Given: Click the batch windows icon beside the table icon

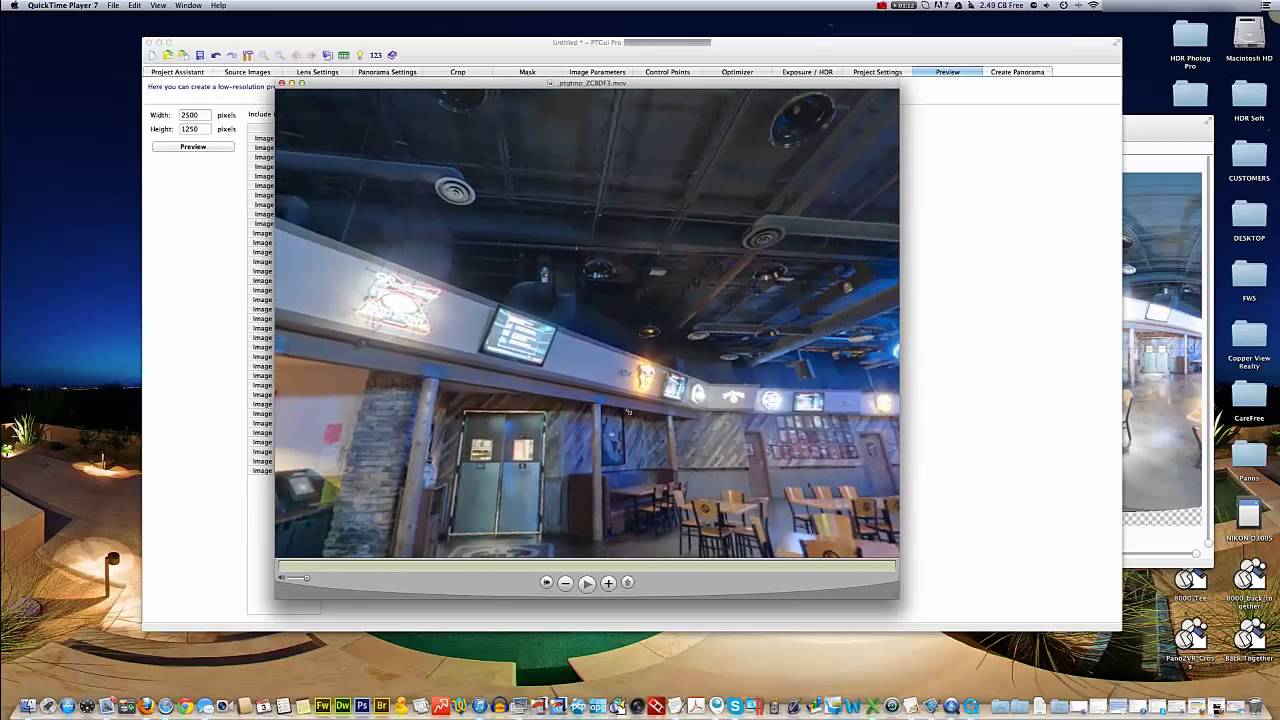Looking at the screenshot, I should click(x=328, y=55).
